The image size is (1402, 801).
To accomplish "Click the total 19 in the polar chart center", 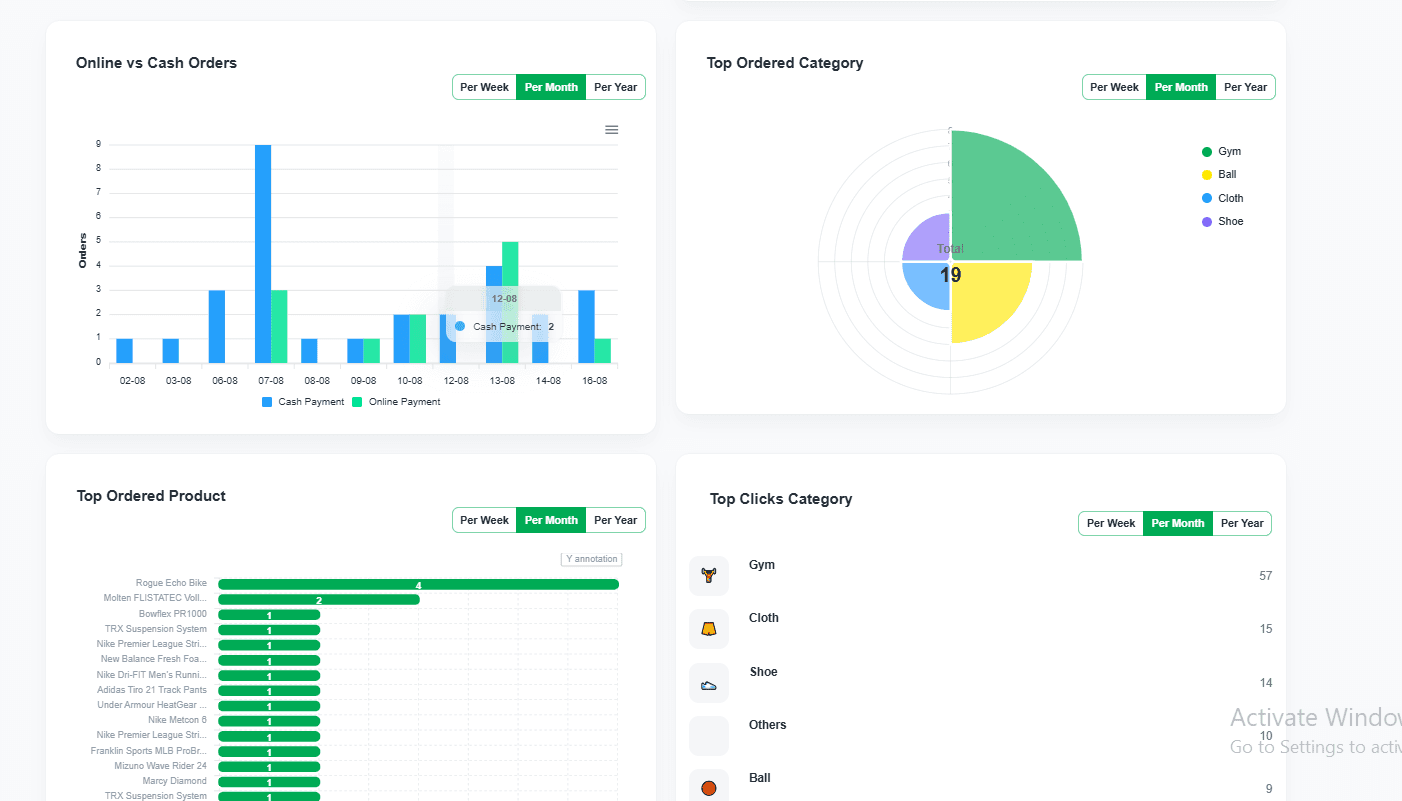I will point(950,275).
